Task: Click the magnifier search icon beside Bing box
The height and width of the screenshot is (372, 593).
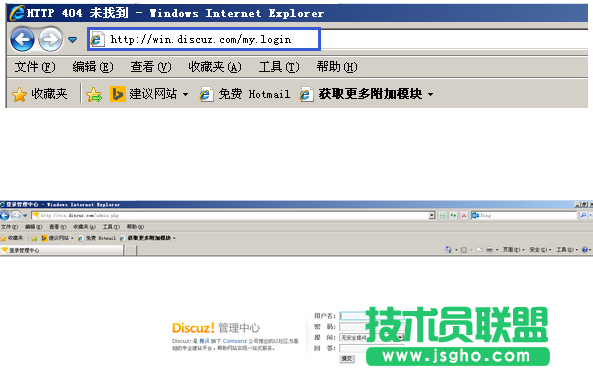Action: click(583, 215)
